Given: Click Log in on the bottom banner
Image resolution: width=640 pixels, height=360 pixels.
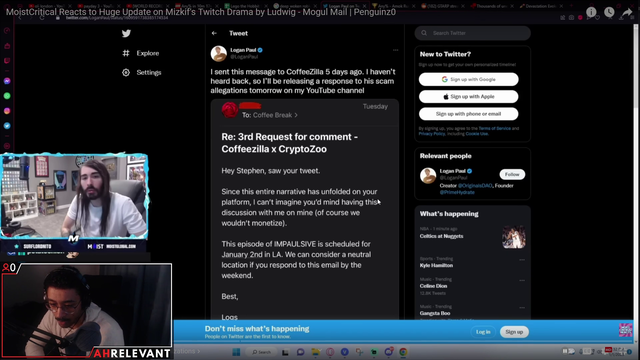Looking at the screenshot, I should (483, 332).
